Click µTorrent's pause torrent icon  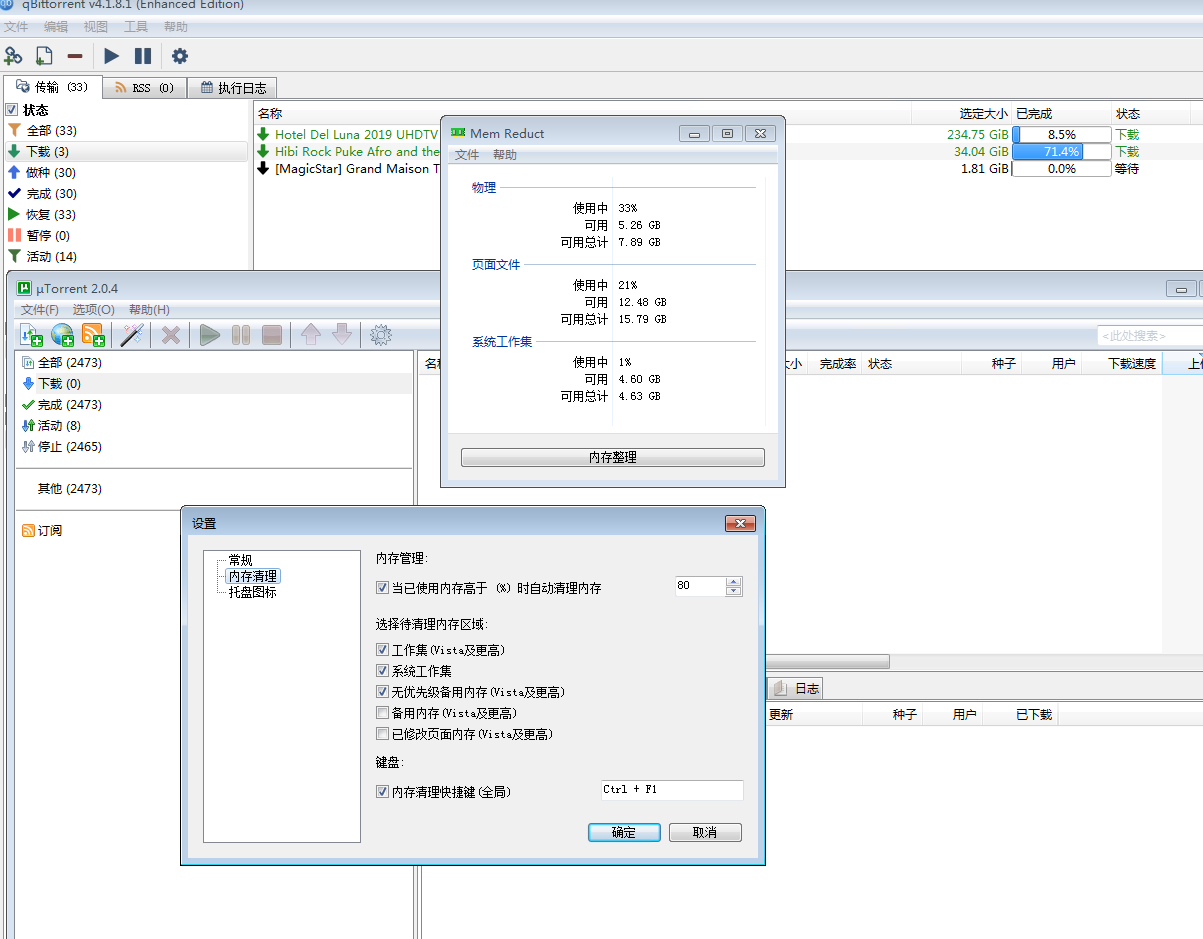[241, 335]
